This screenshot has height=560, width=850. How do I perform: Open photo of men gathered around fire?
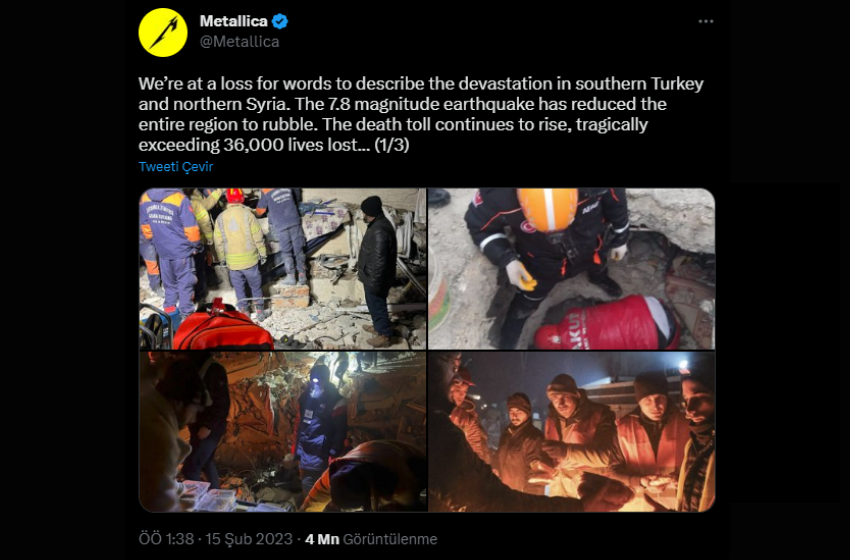[x=571, y=432]
